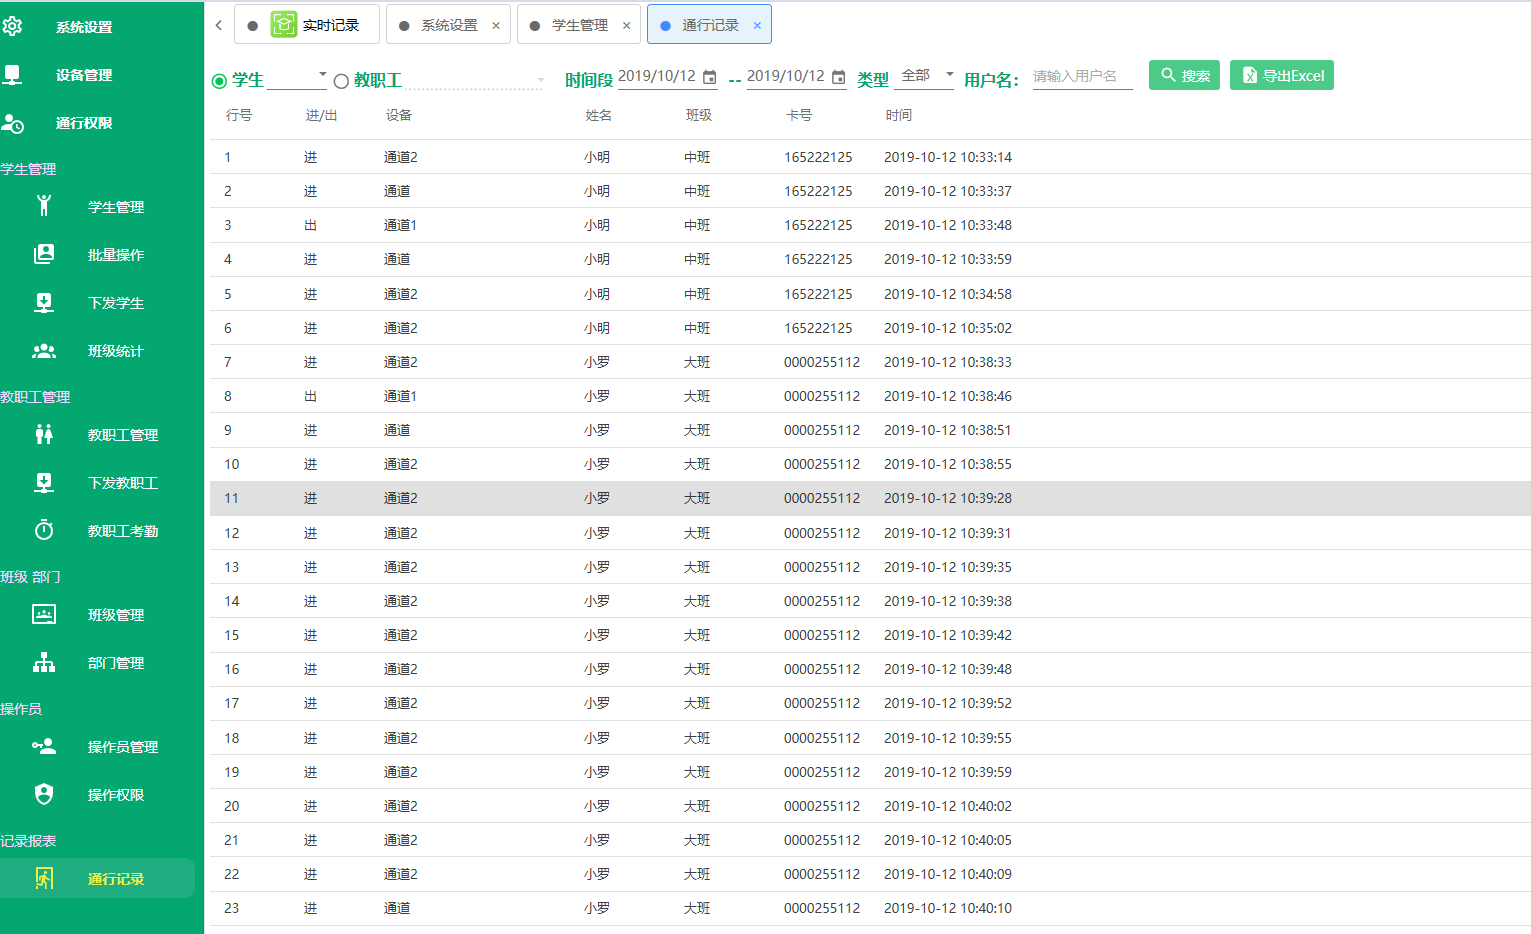Viewport: 1531px width, 934px height.
Task: Open 设备管理 menu item
Action: tap(84, 75)
